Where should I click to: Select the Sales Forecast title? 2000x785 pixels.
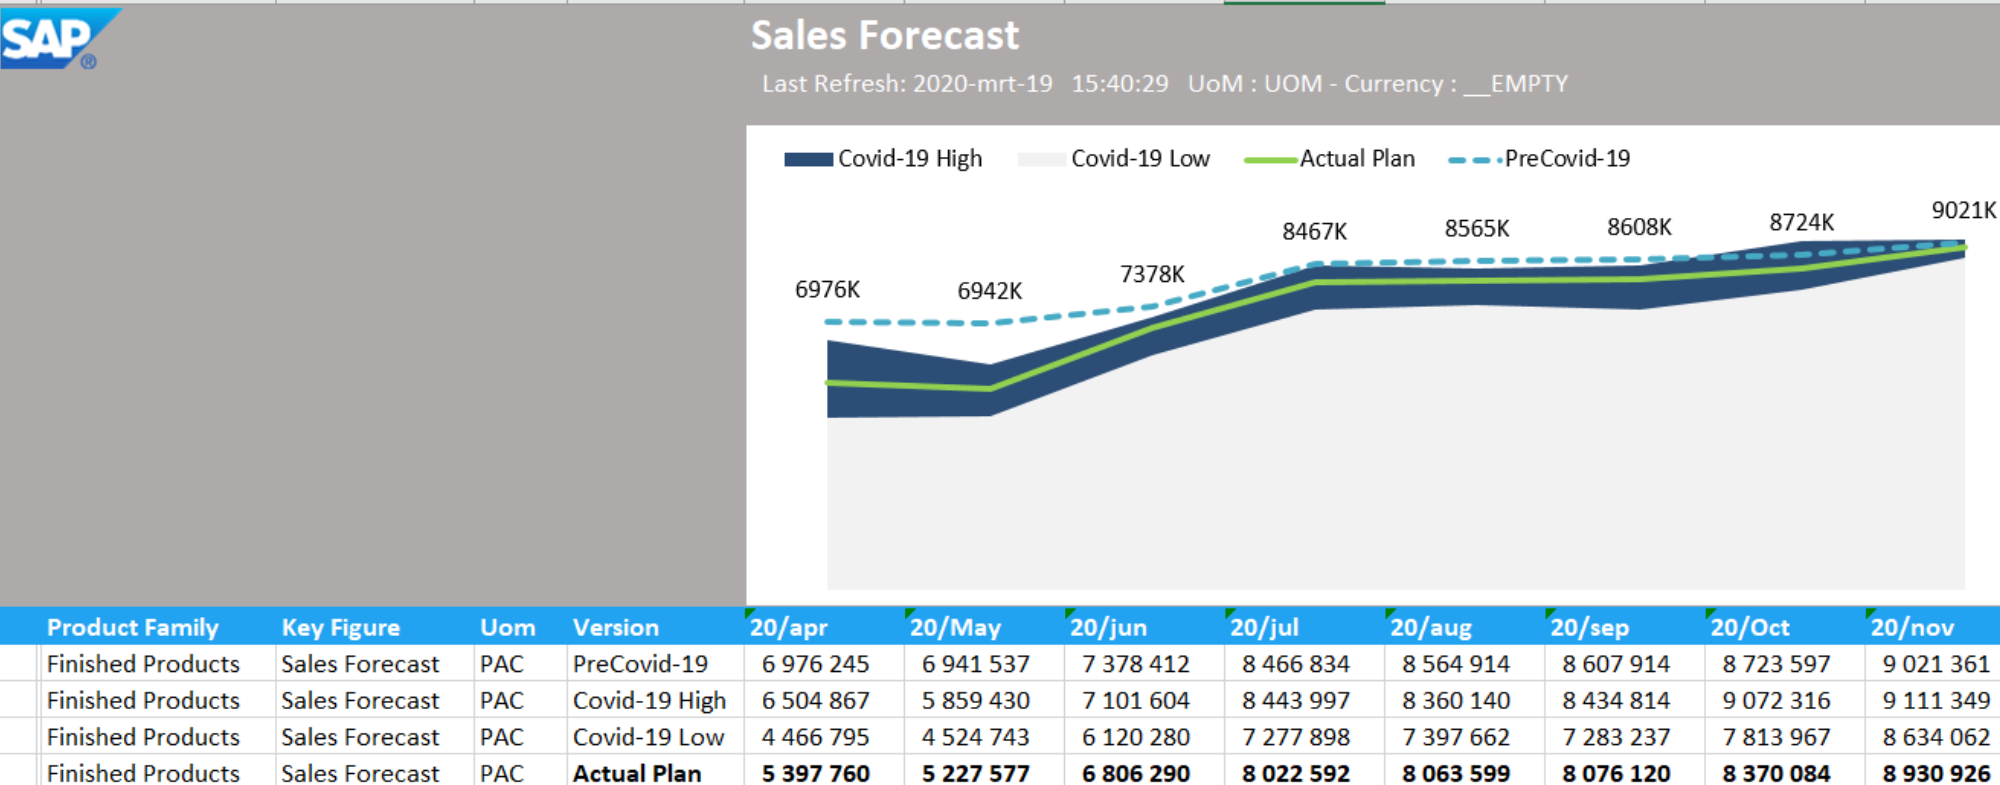[x=884, y=36]
